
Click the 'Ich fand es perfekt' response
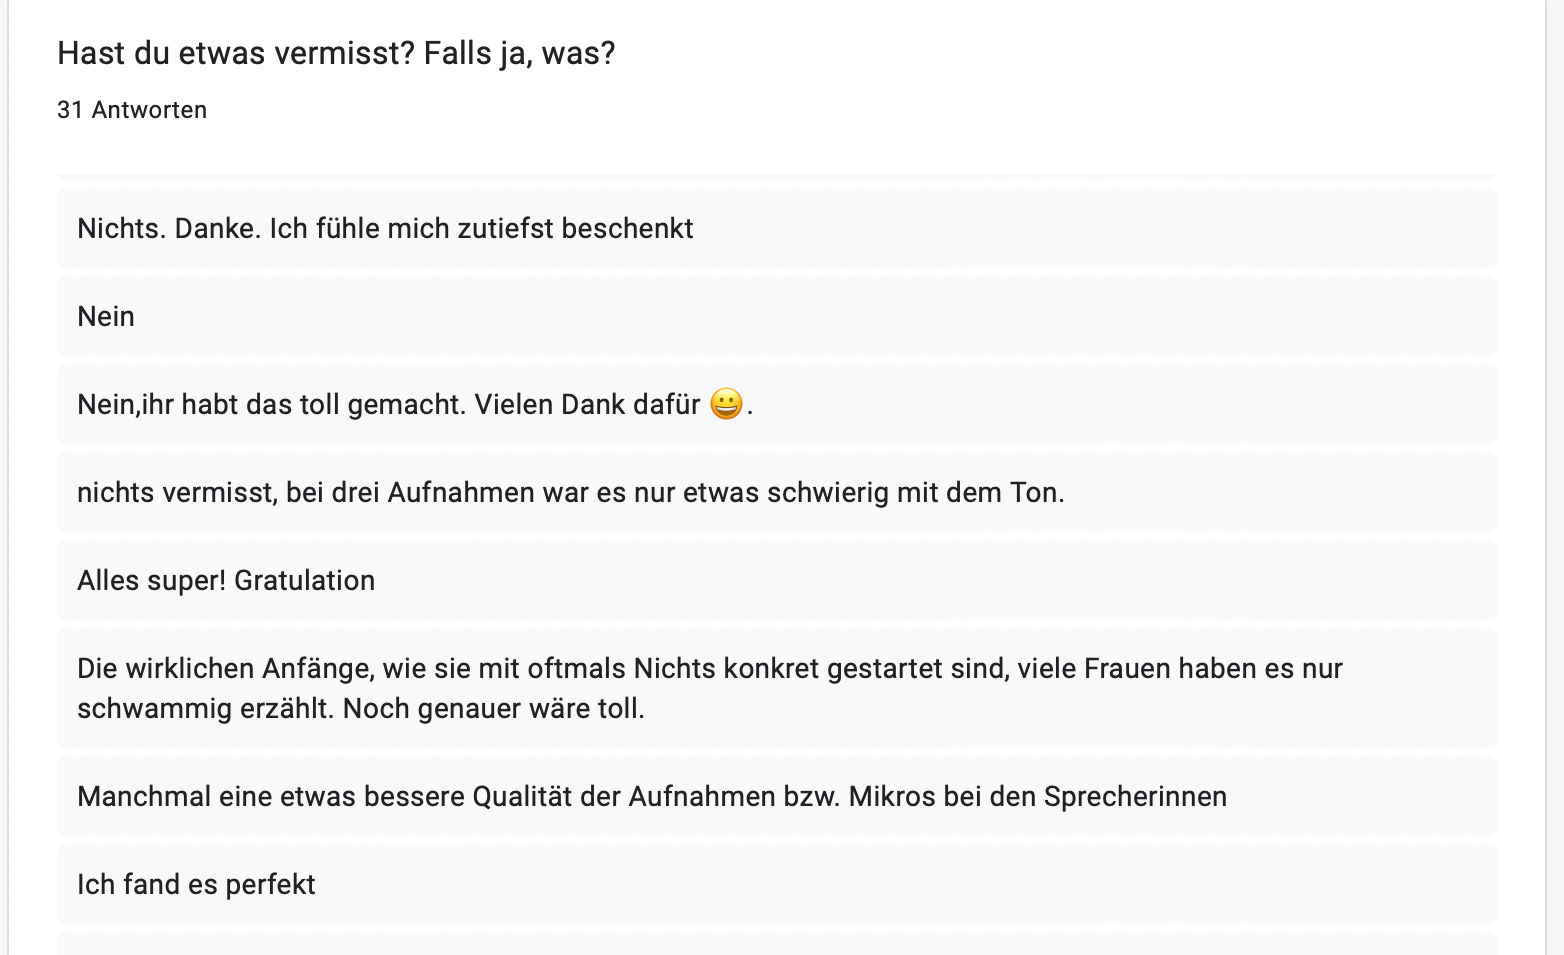(196, 885)
